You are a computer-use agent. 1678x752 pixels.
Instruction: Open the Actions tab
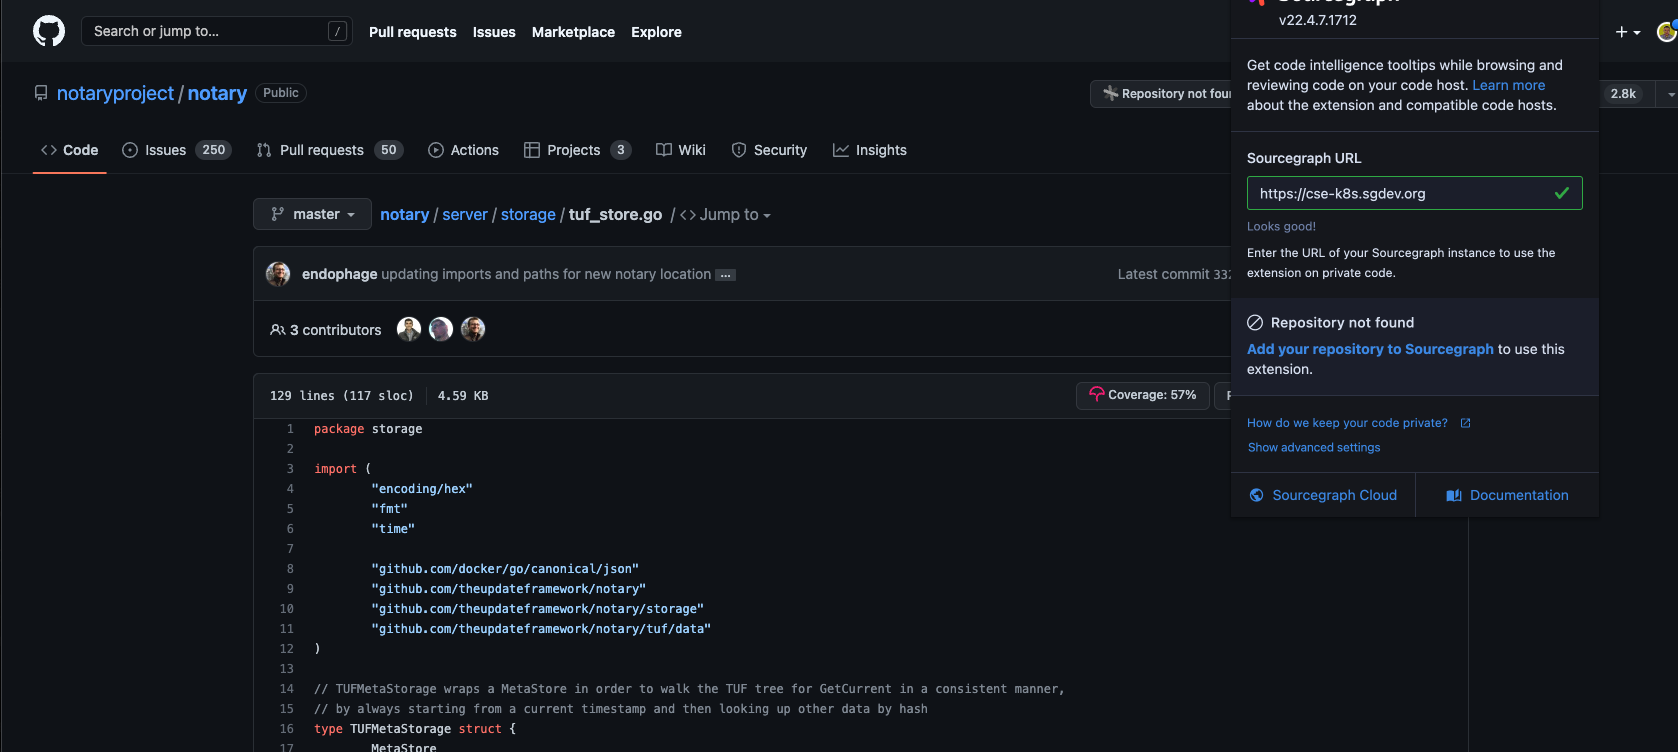pos(463,150)
